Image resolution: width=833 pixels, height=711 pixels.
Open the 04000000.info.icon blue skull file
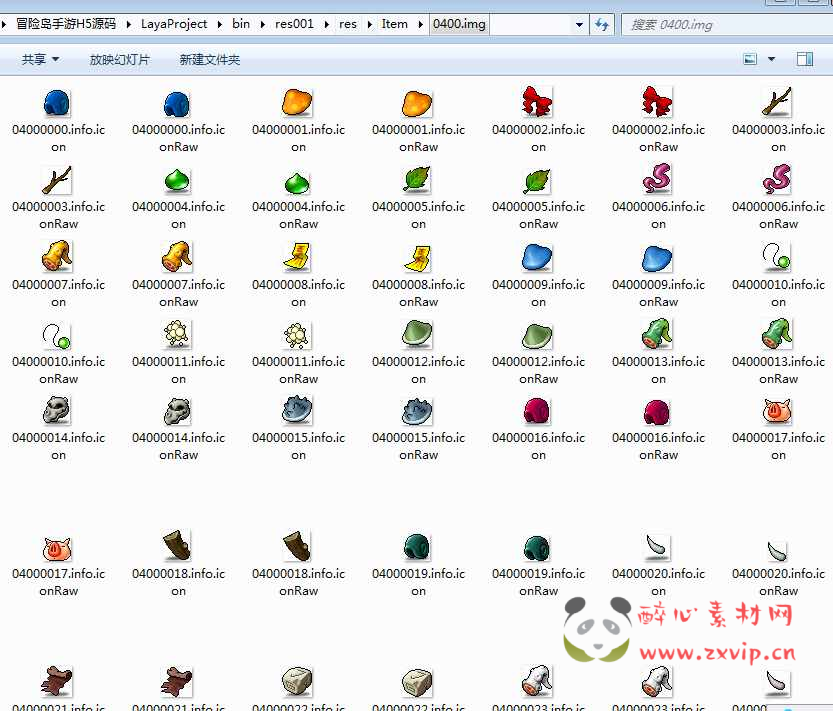click(x=58, y=103)
